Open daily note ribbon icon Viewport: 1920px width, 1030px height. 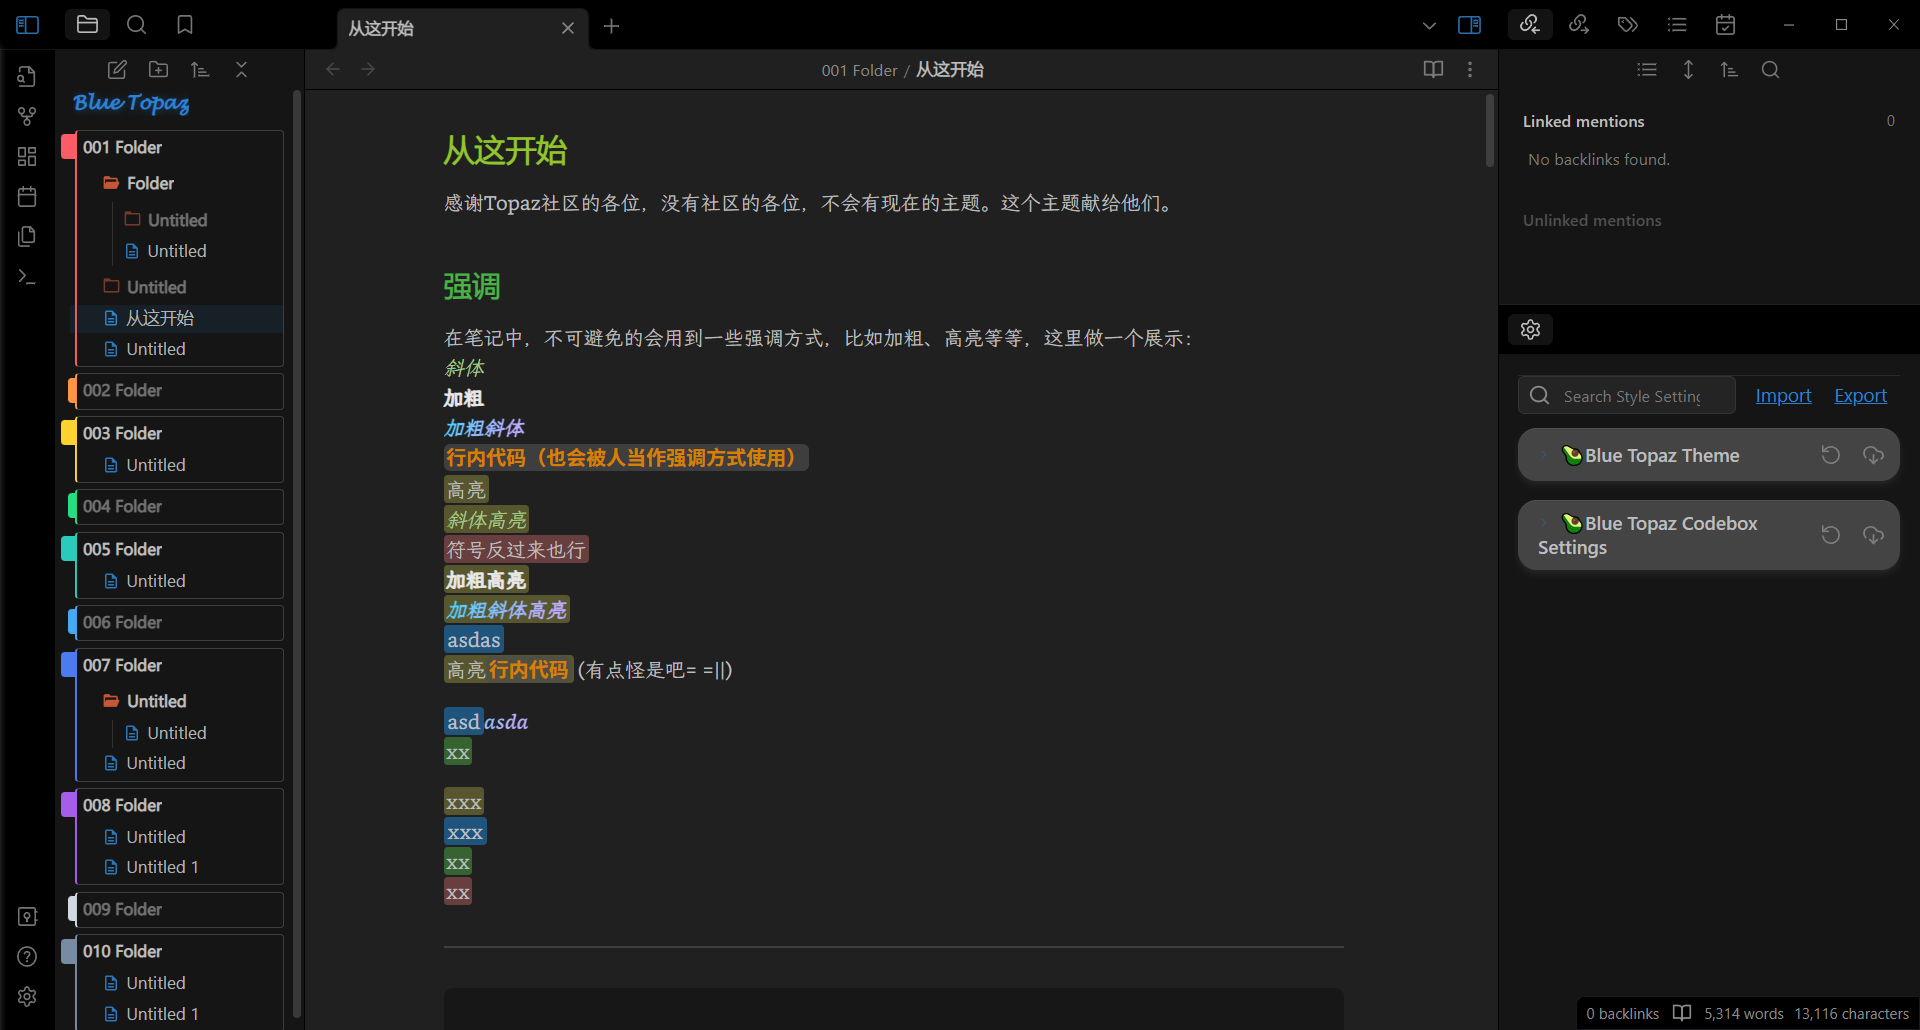point(27,196)
